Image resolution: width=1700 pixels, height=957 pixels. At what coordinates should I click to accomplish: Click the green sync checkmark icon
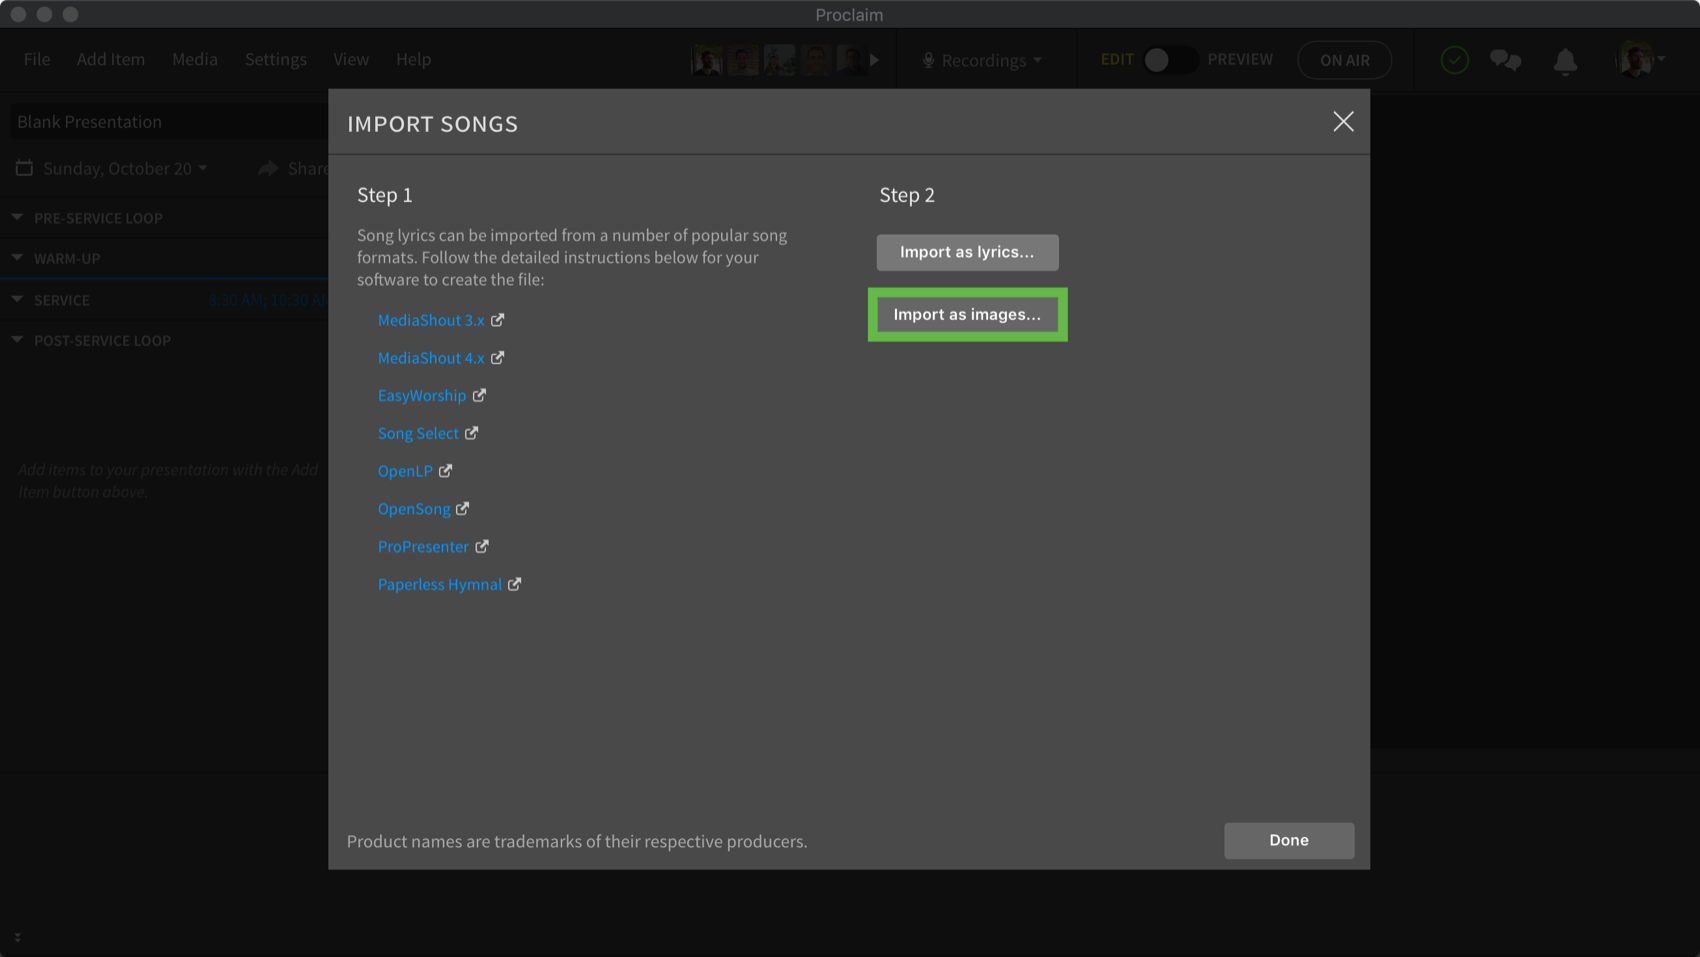click(x=1454, y=60)
